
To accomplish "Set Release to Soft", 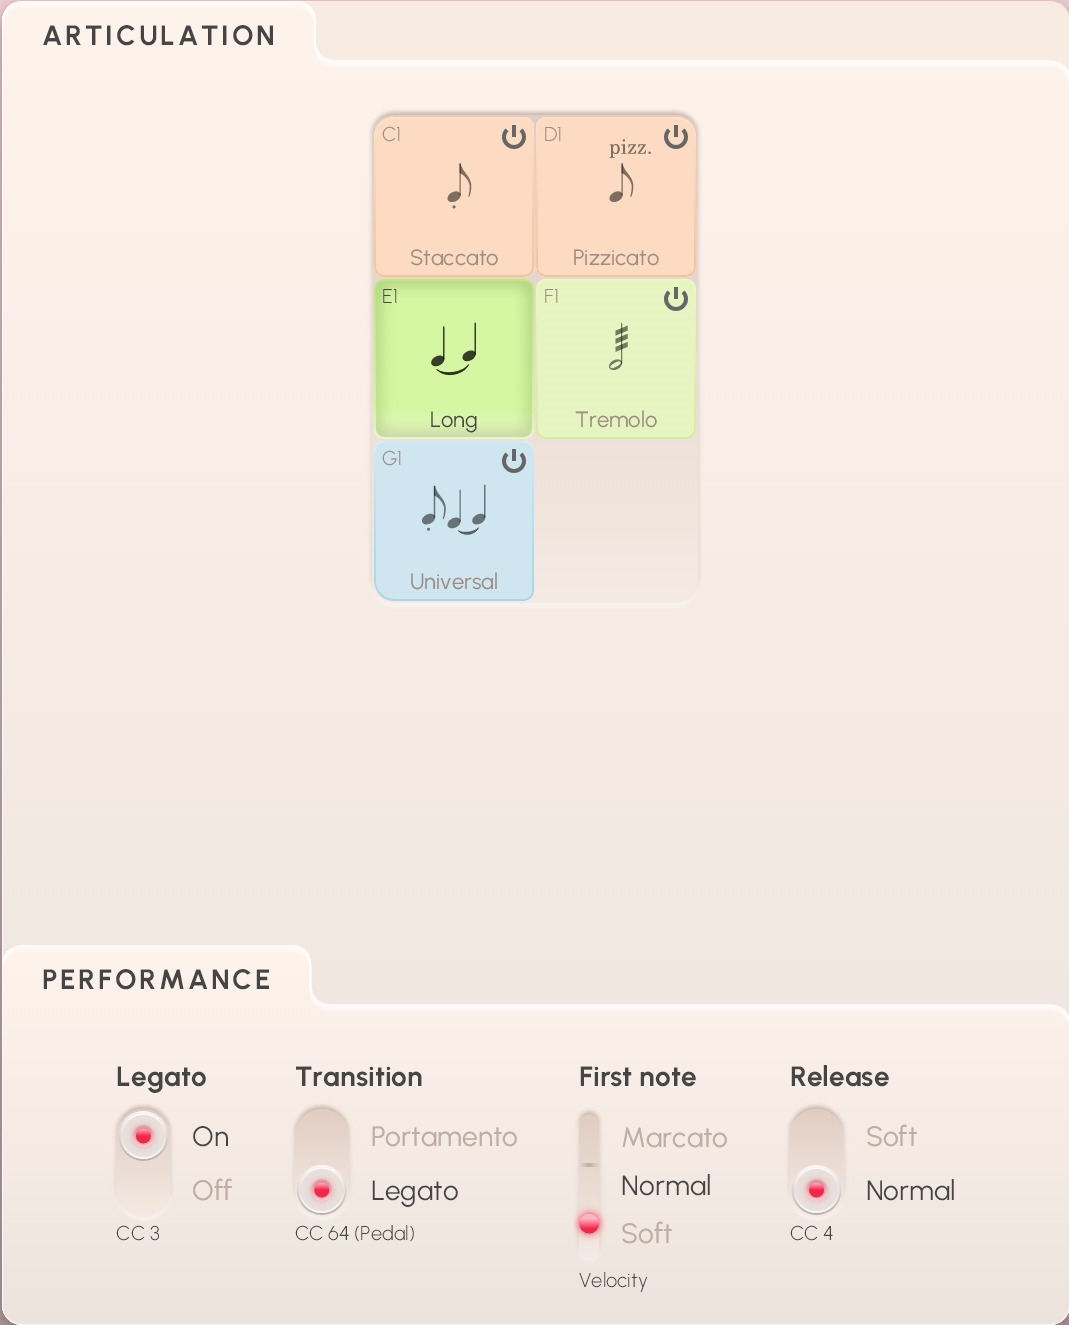I will (x=891, y=1137).
